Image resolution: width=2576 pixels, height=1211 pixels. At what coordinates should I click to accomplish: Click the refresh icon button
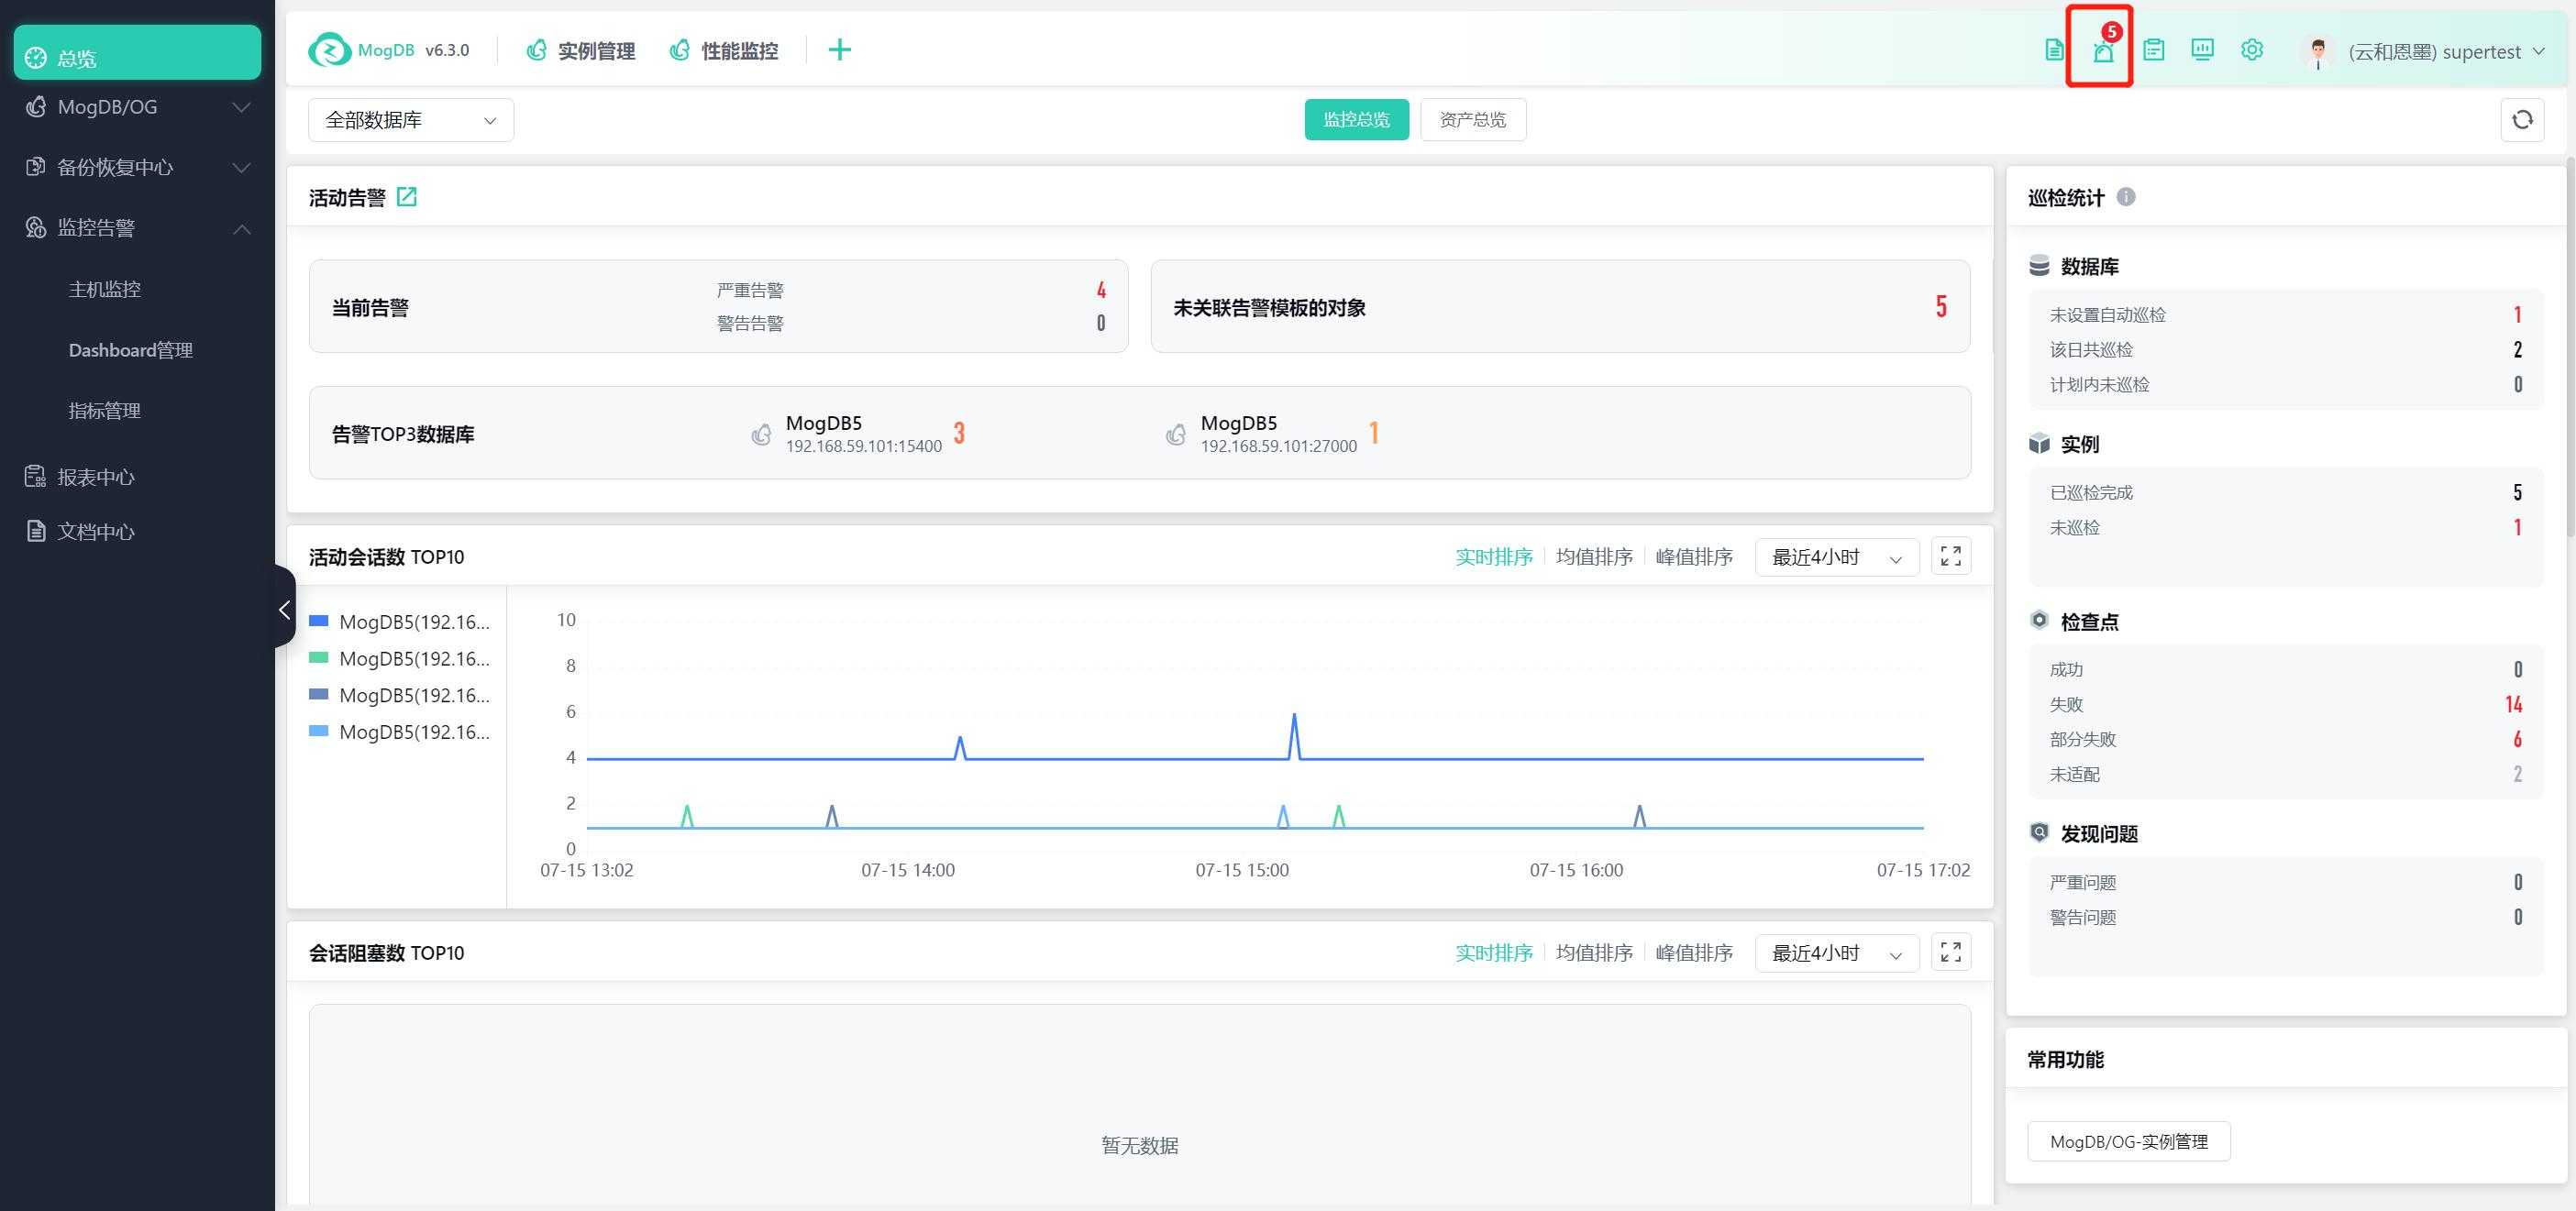point(2522,120)
